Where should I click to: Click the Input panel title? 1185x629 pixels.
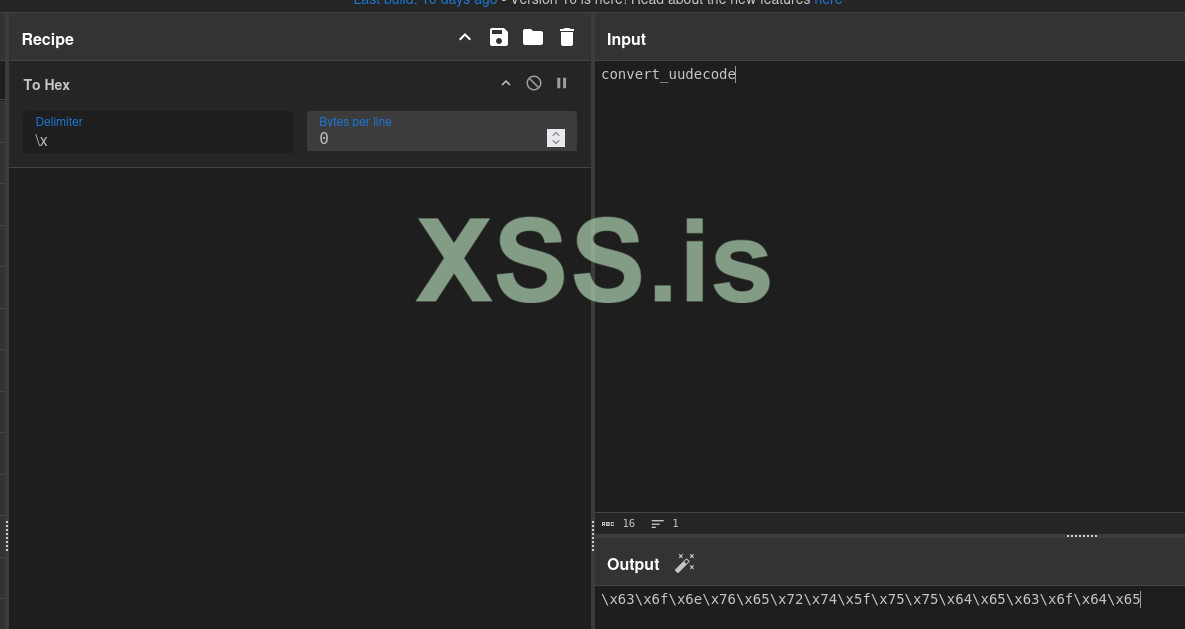click(x=627, y=39)
